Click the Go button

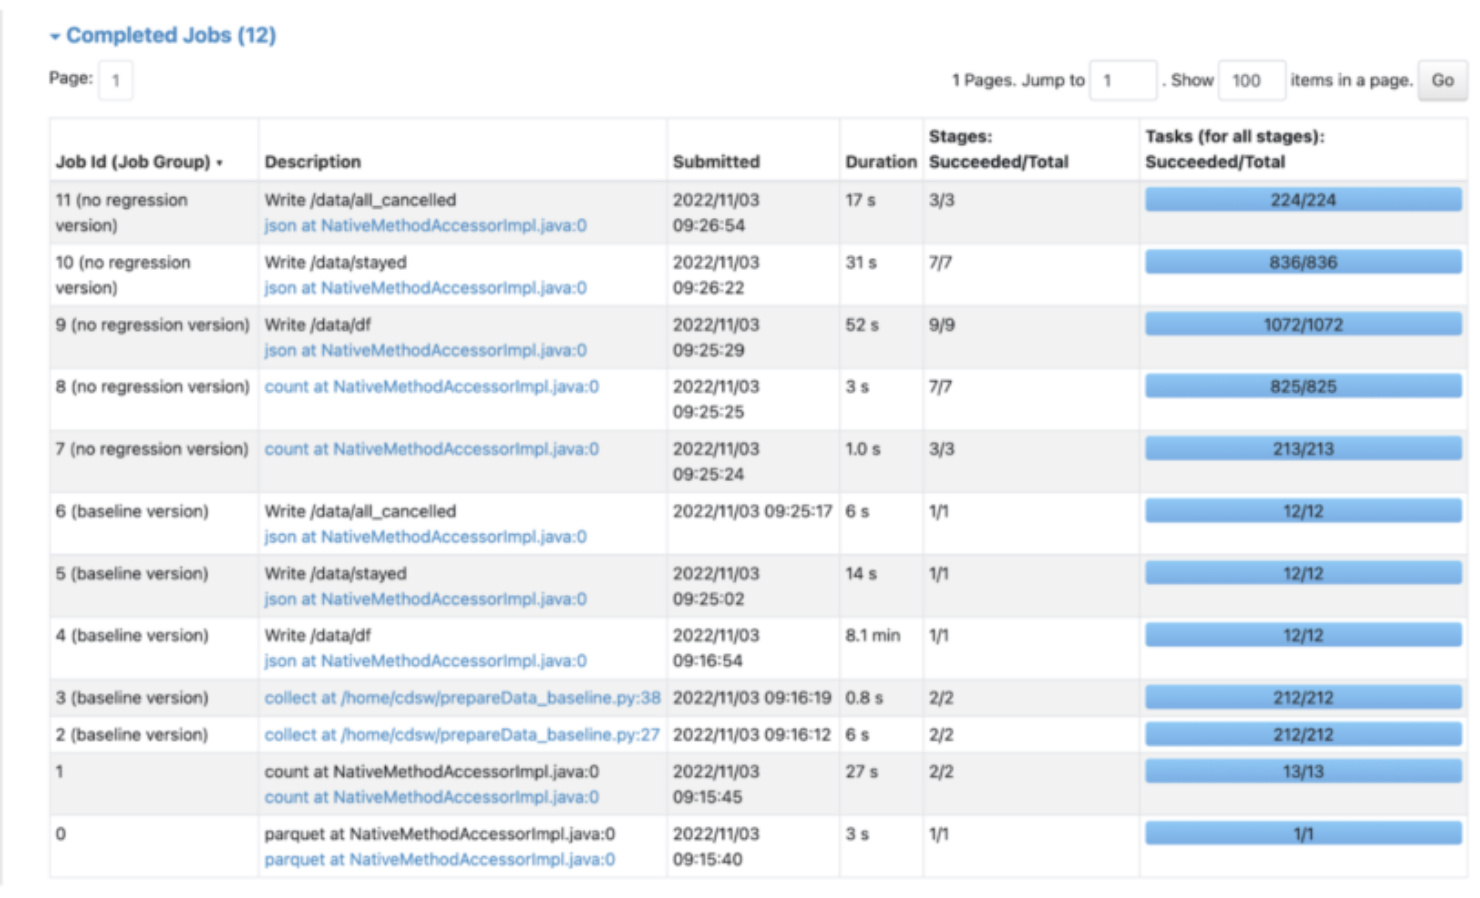tap(1441, 81)
